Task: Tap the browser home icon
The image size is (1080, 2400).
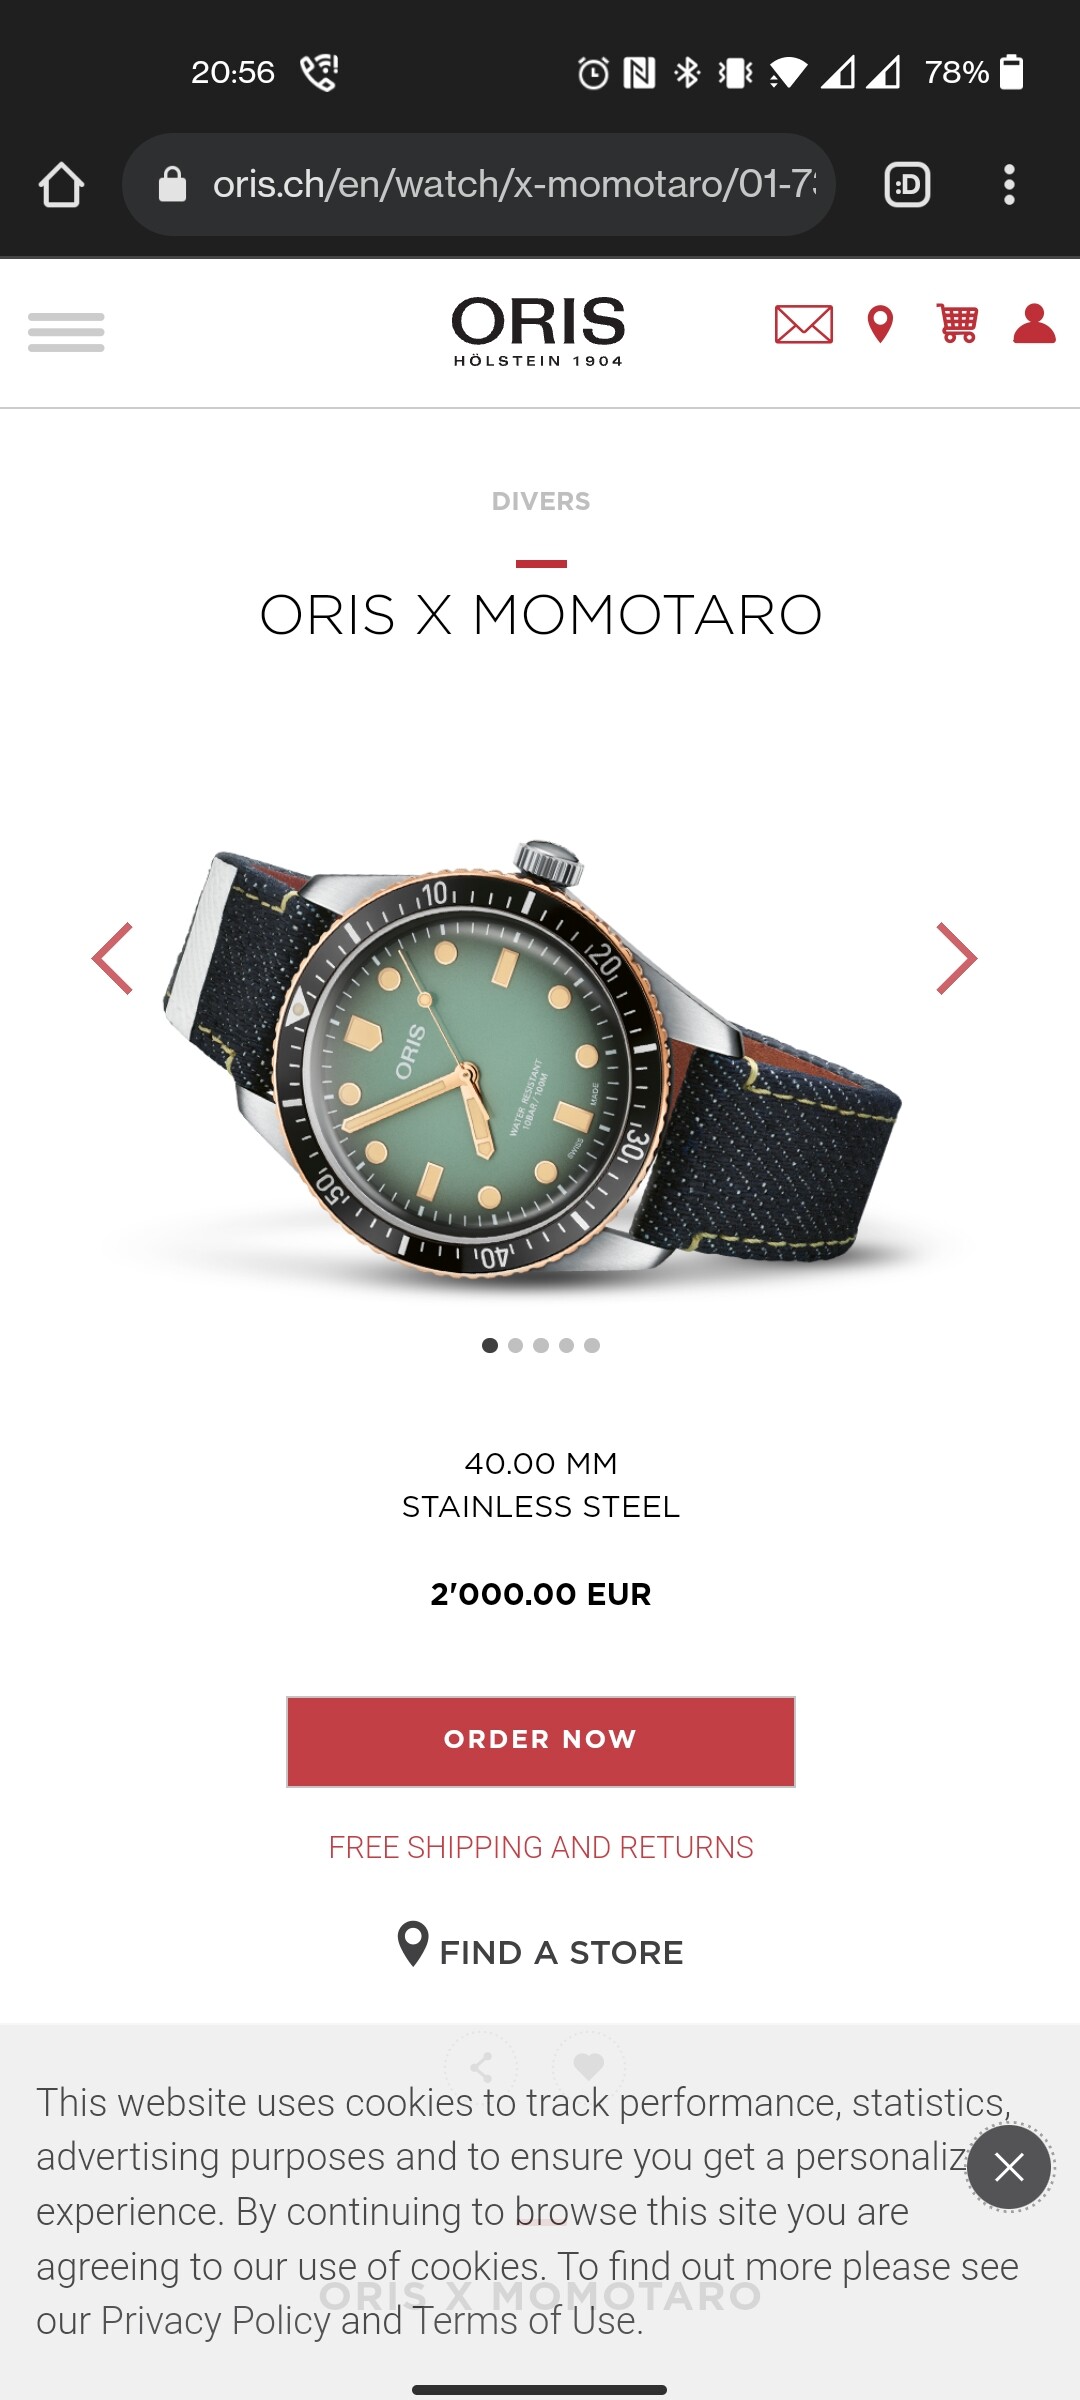Action: [x=61, y=185]
